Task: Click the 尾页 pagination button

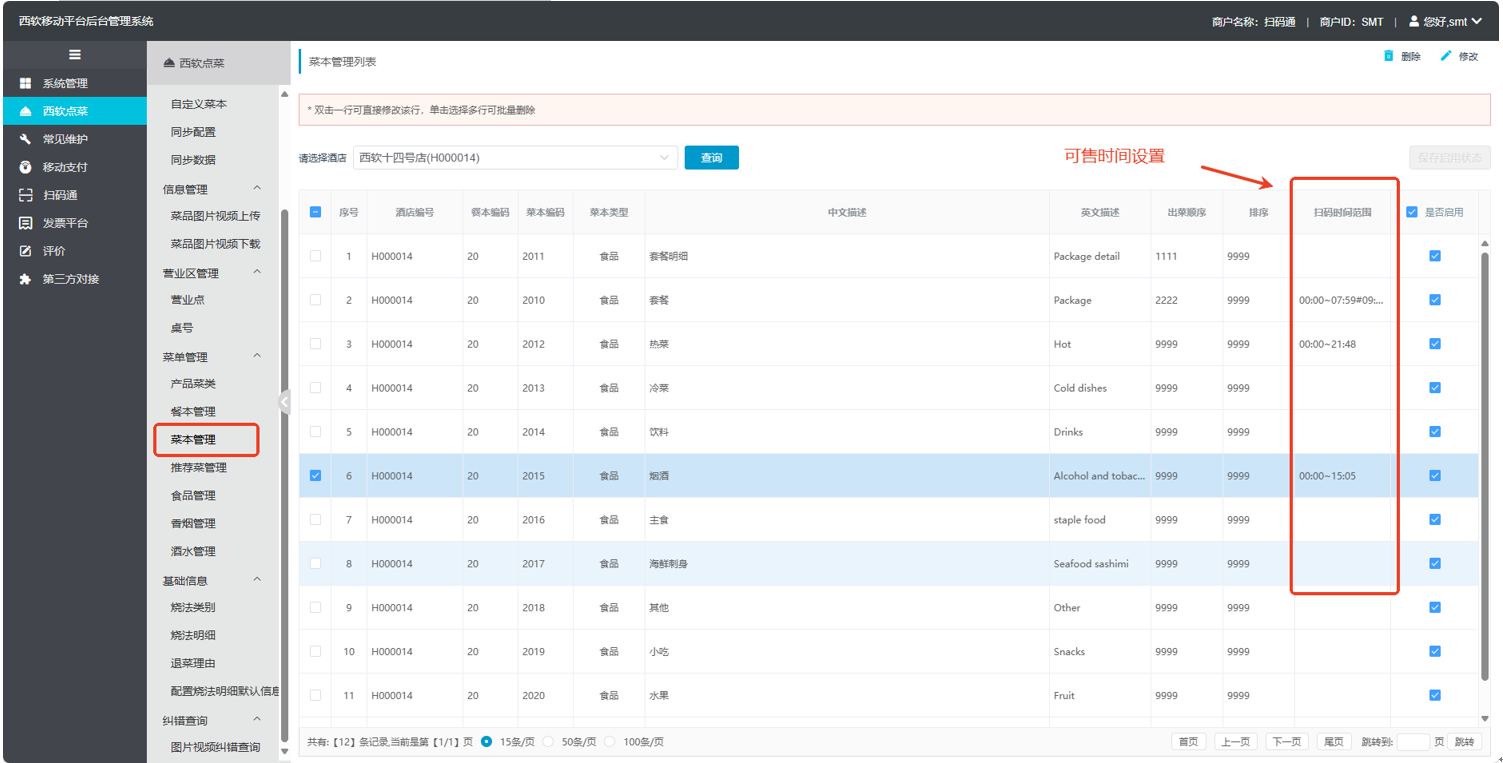Action: coord(1333,742)
